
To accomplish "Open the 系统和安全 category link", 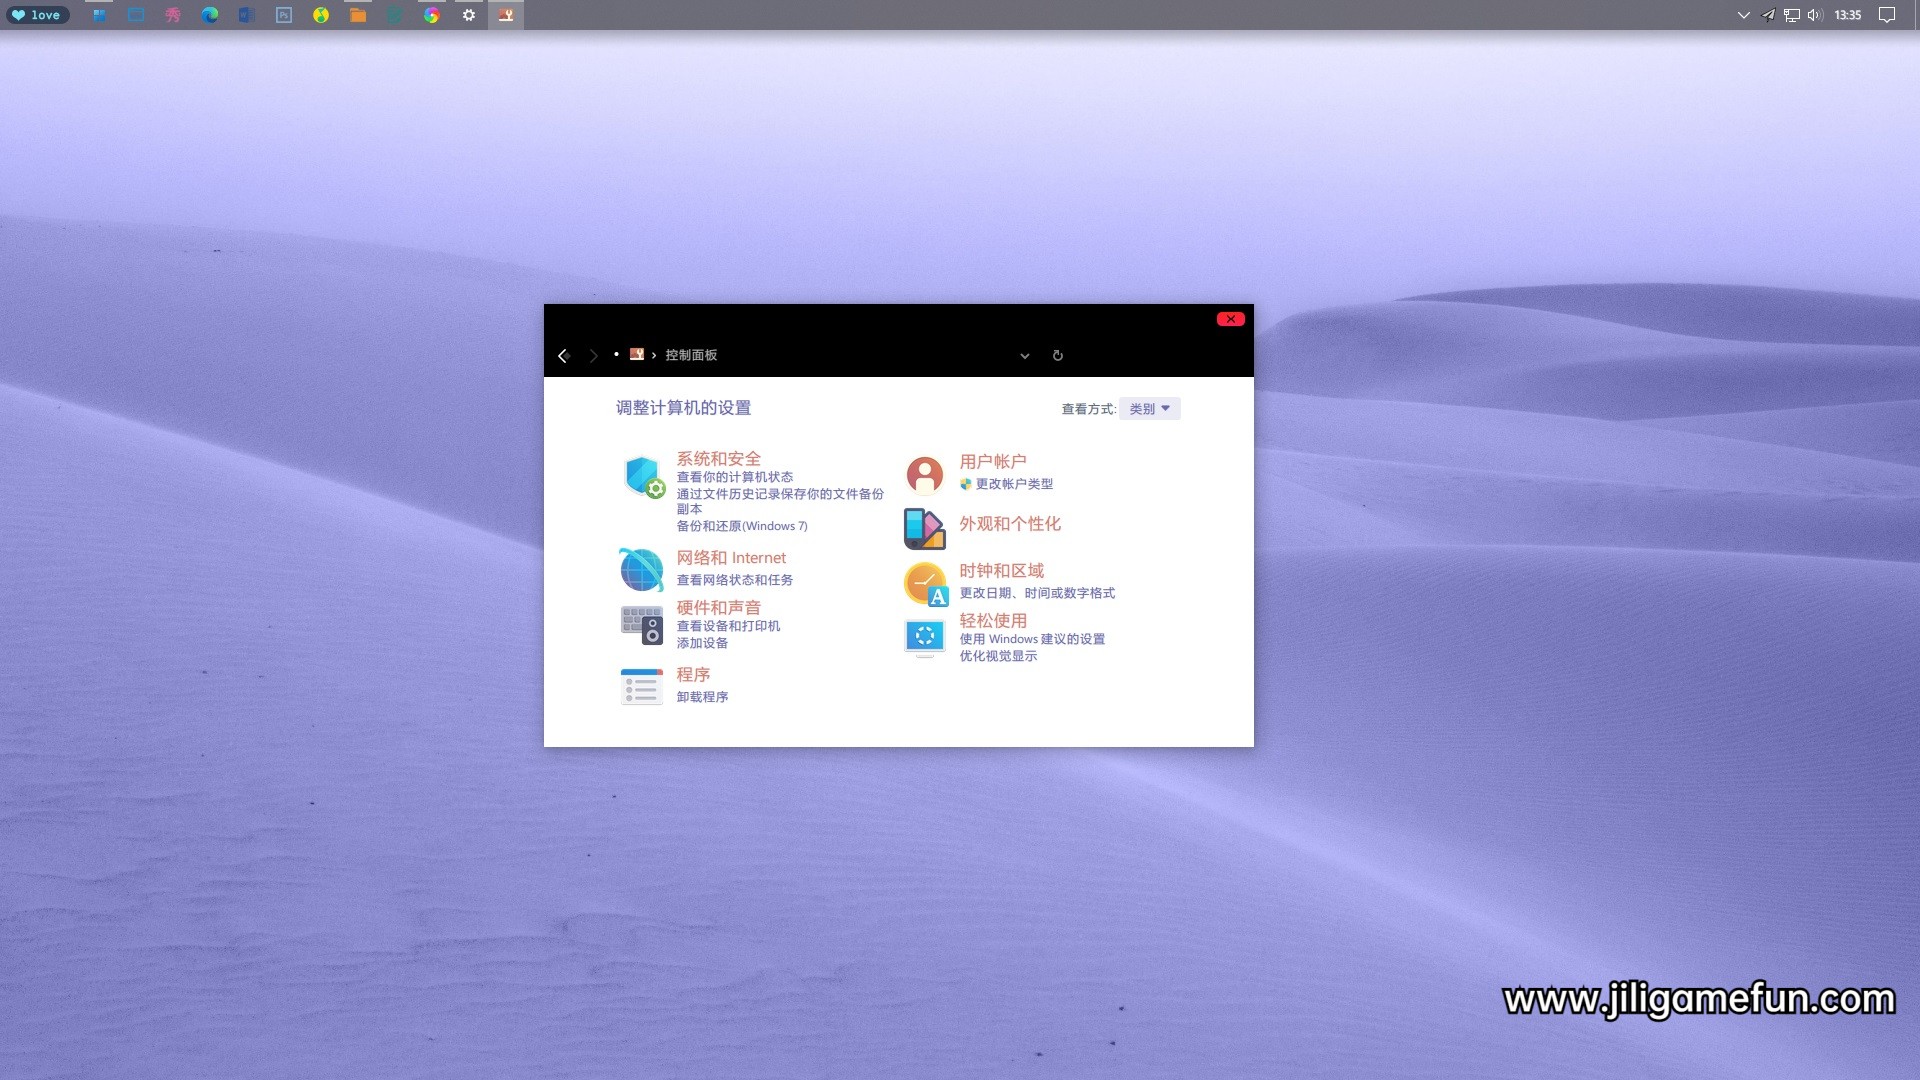I will [718, 459].
